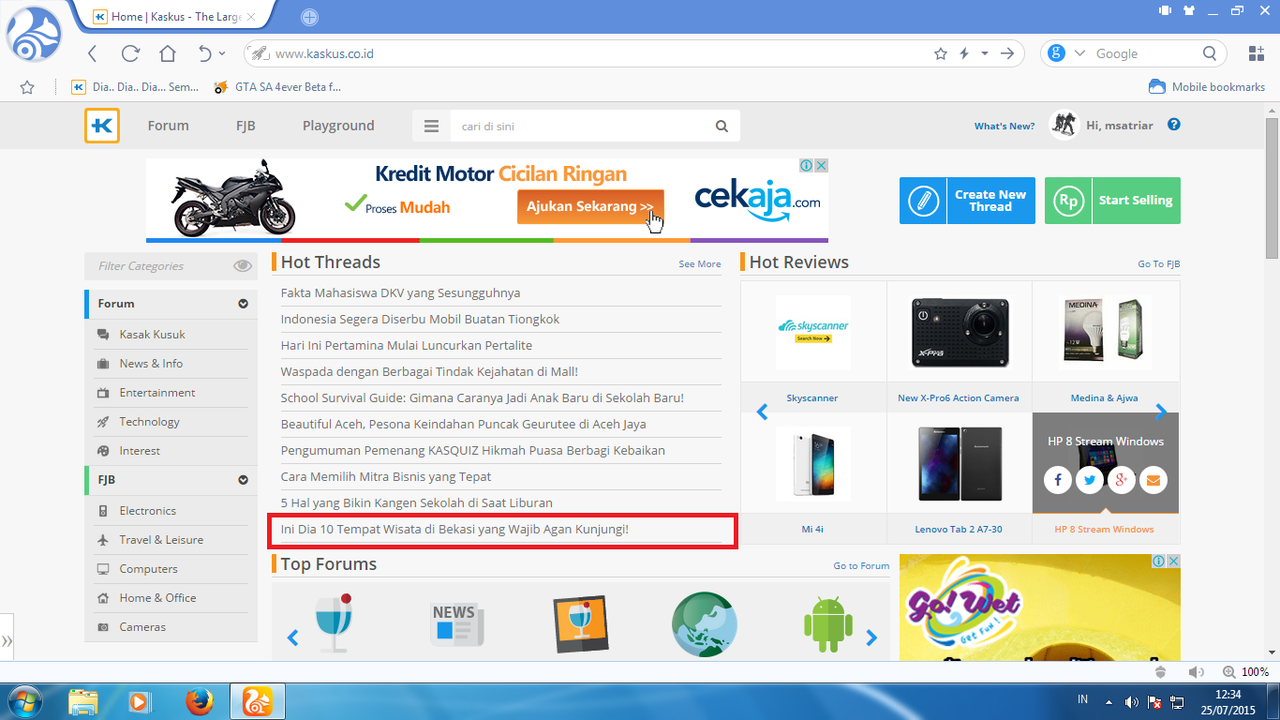
Task: Click Go To FJB link
Action: coord(1158,264)
